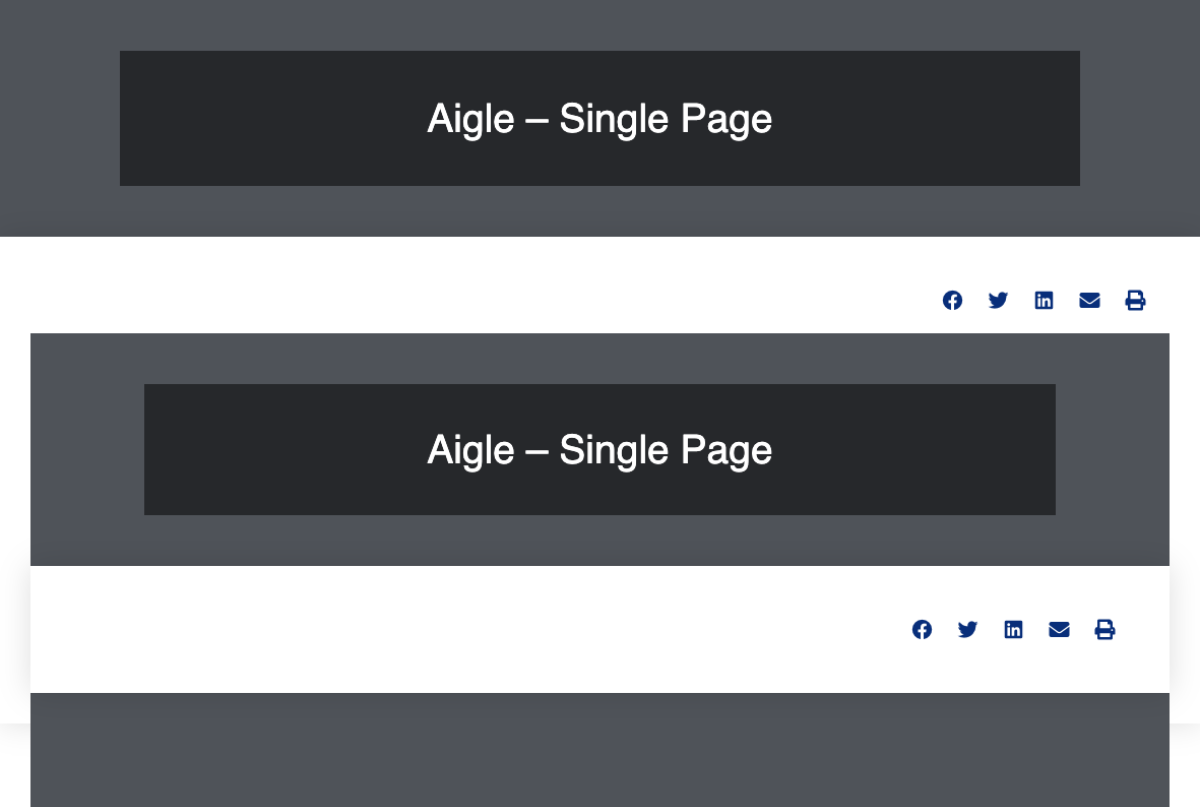This screenshot has height=807, width=1200.
Task: Click the black strip at the bottom-right edge
Action: point(1185,765)
